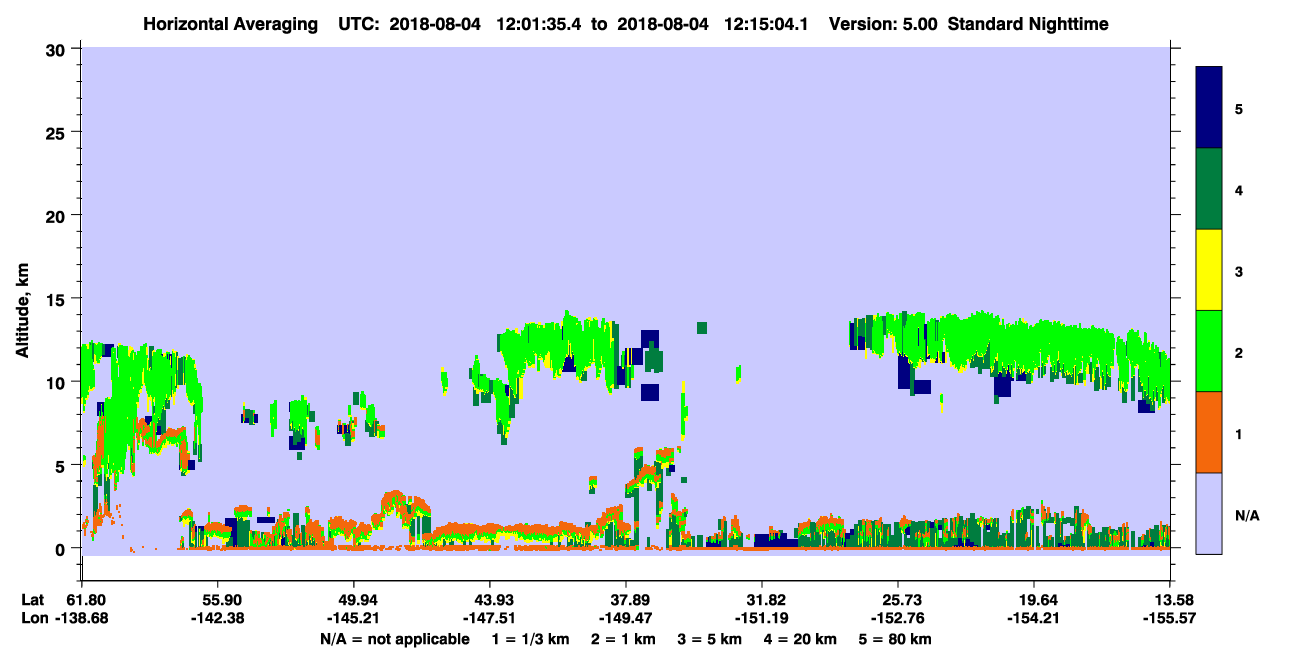The width and height of the screenshot is (1300, 667).
Task: Click the longitude value -142.38
Action: point(217,619)
